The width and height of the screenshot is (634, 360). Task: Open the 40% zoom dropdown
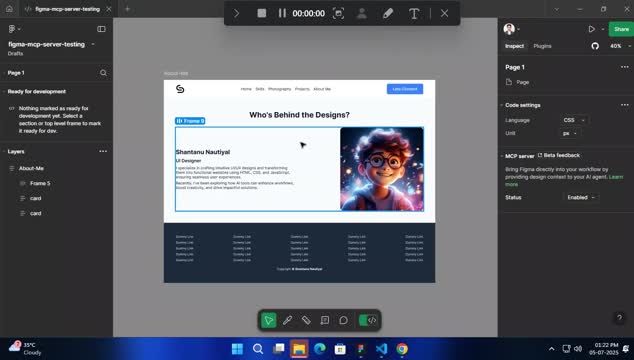point(620,46)
